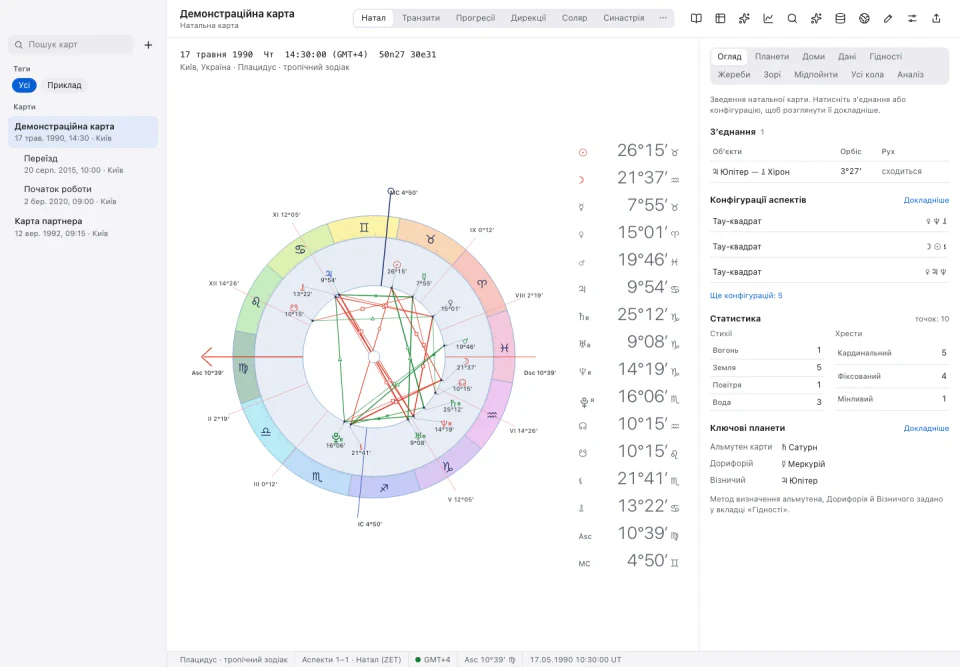Click the magnifier search icon in toolbar
Screen dimensions: 960x667
point(792,18)
